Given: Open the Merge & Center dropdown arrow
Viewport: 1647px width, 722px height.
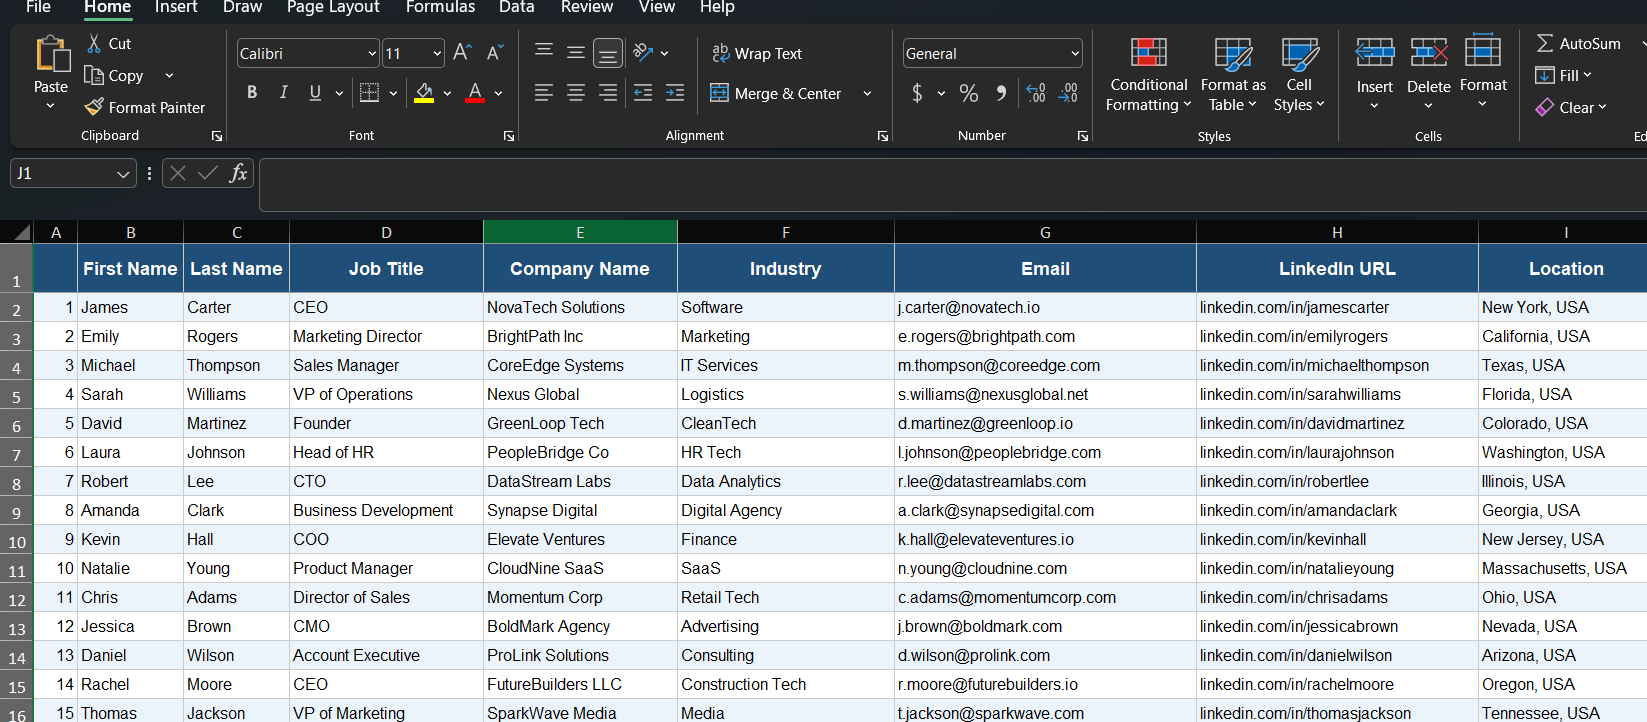Looking at the screenshot, I should click(867, 93).
